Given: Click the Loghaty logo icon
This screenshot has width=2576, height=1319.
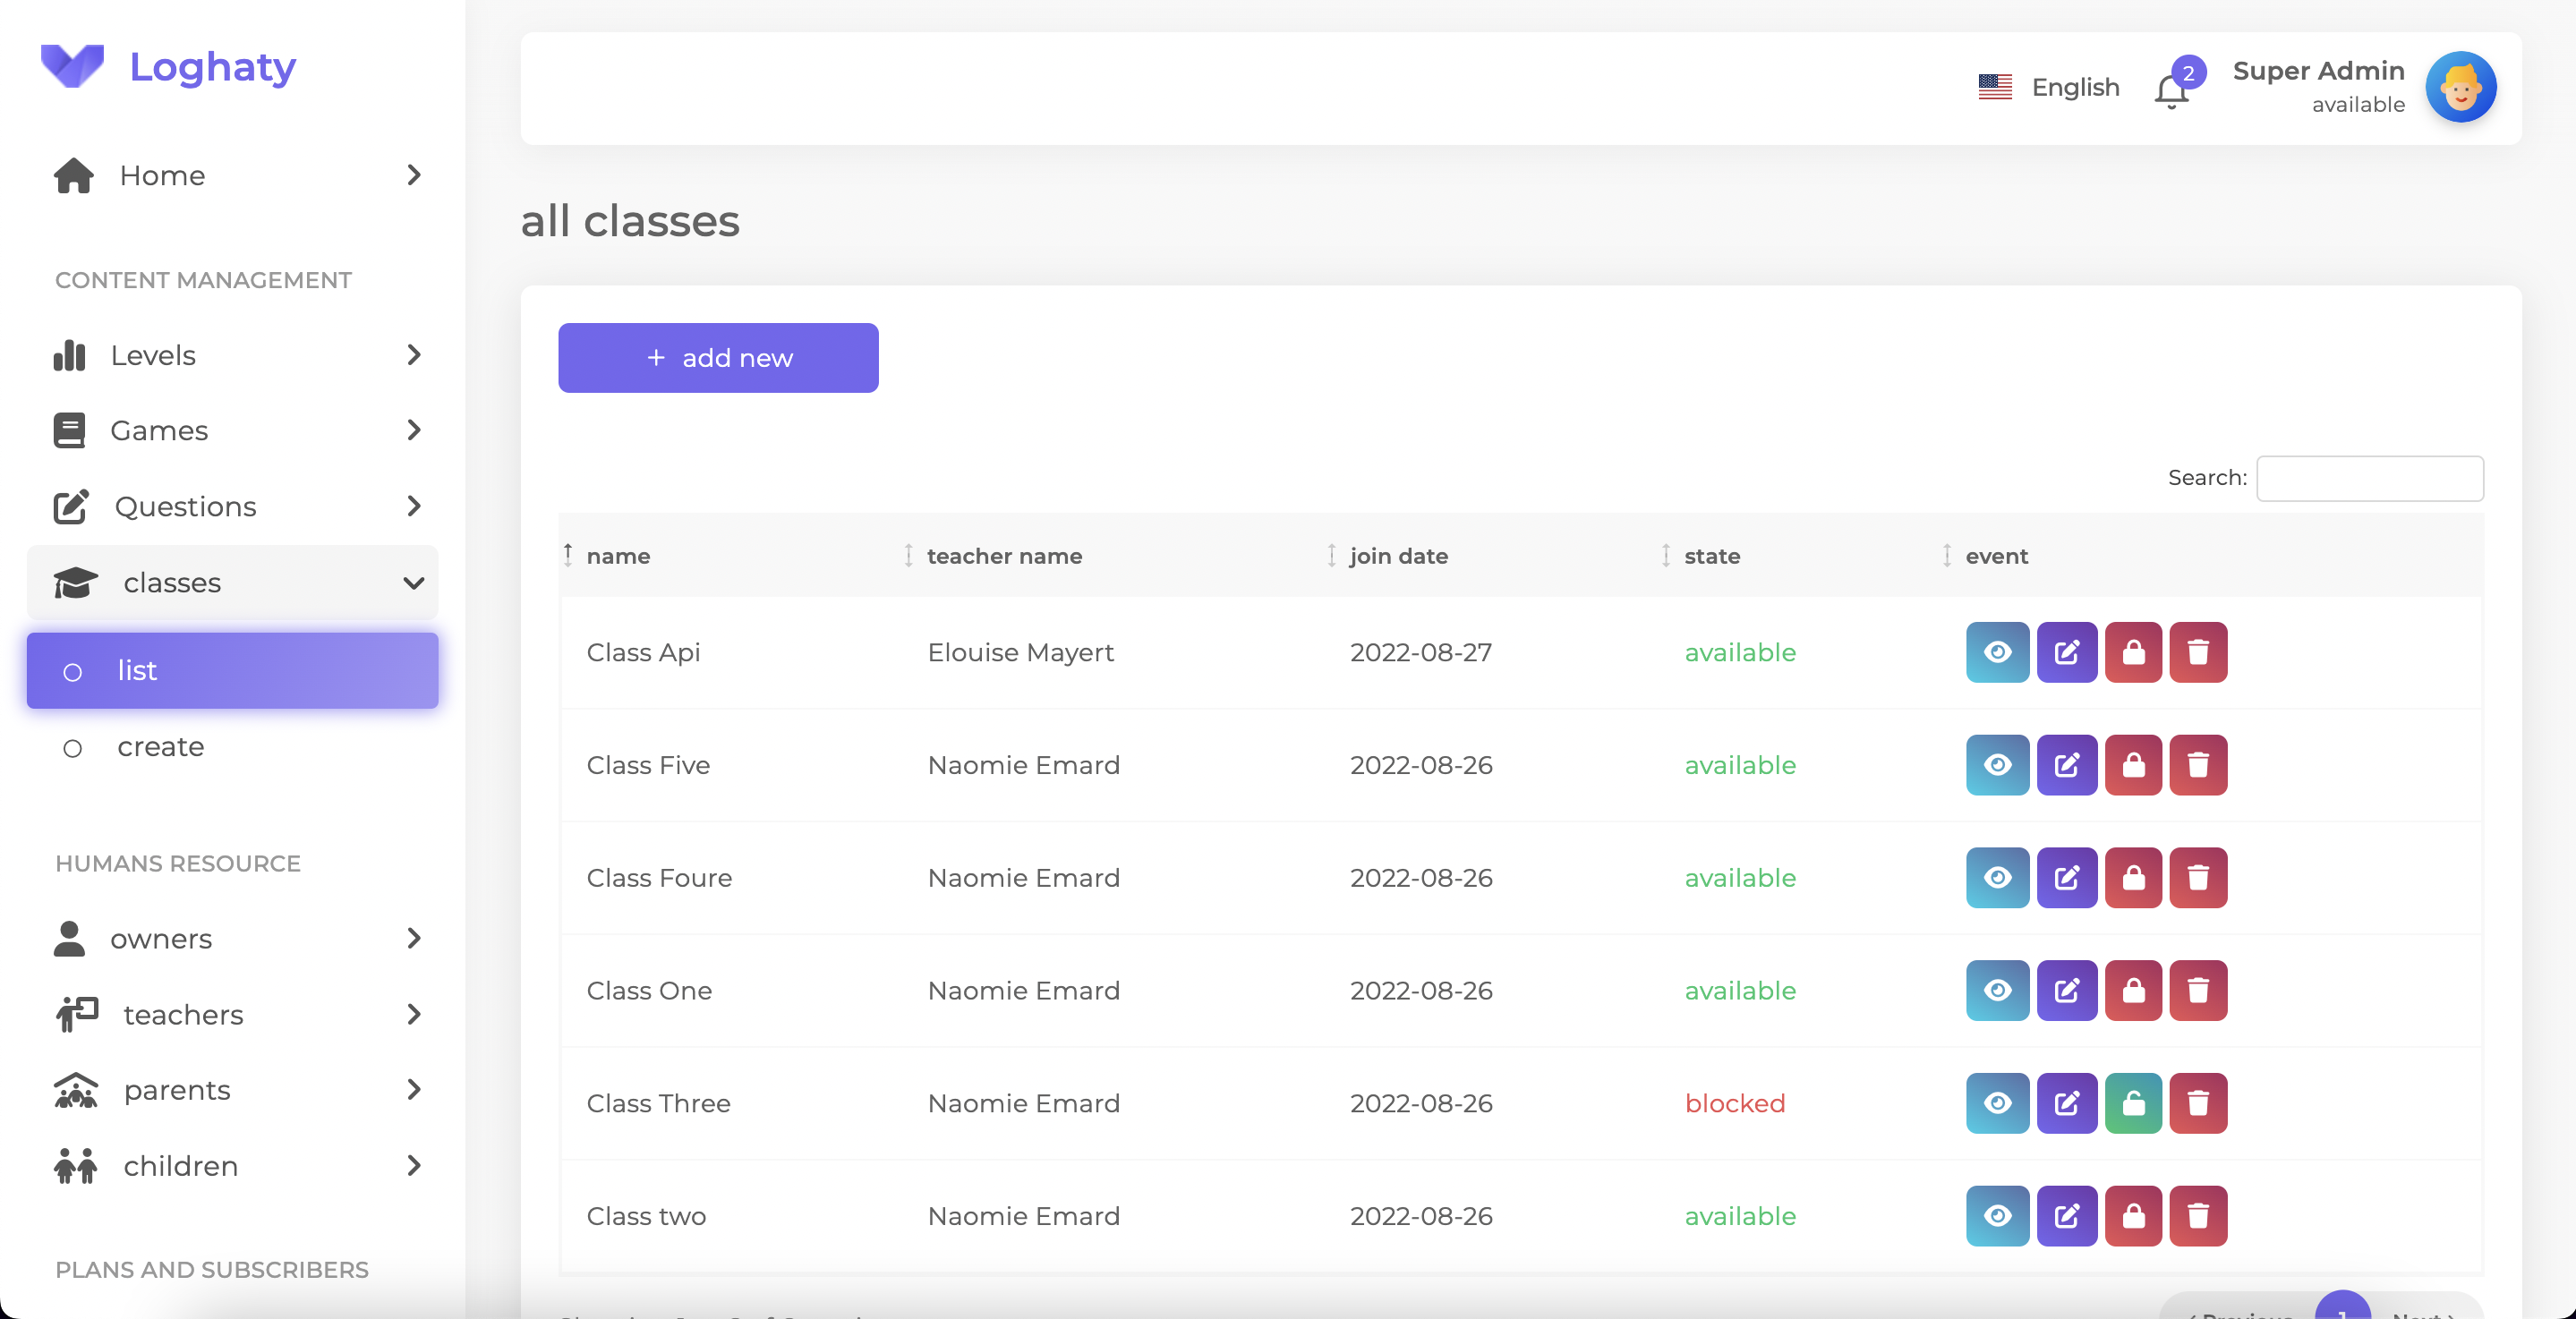Looking at the screenshot, I should click(x=72, y=66).
